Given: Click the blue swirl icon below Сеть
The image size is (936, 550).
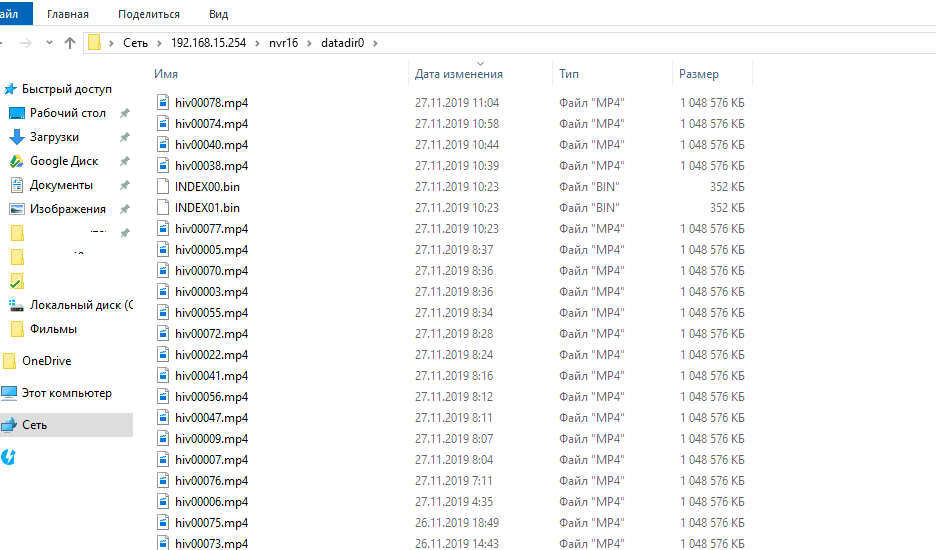Looking at the screenshot, I should coord(8,457).
